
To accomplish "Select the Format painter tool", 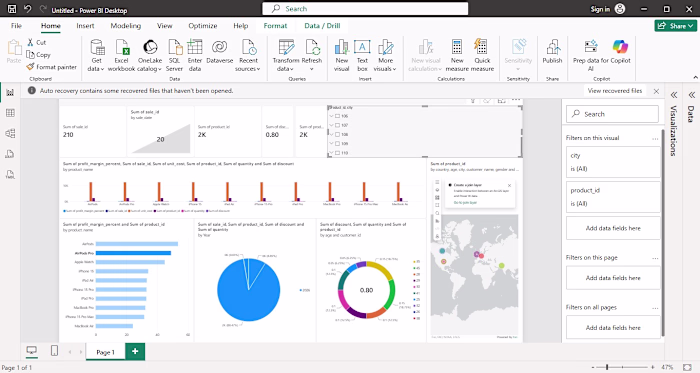I will tap(51, 67).
